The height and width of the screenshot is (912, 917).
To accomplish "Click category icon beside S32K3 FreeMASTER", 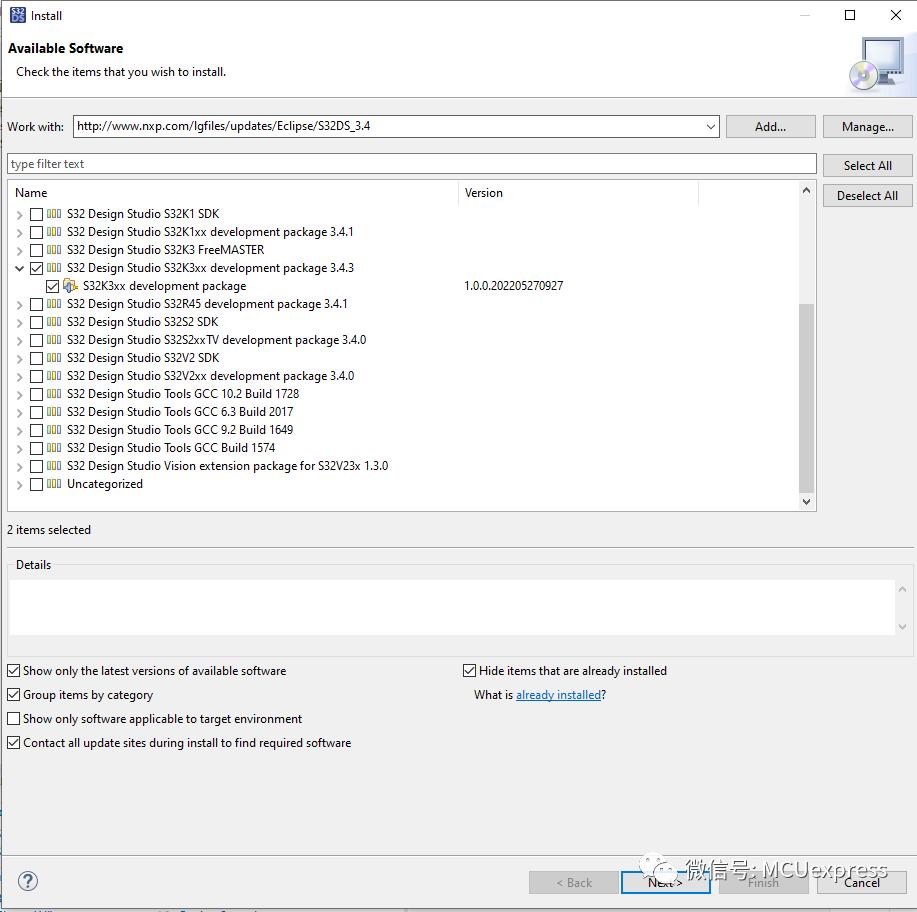I will [54, 250].
